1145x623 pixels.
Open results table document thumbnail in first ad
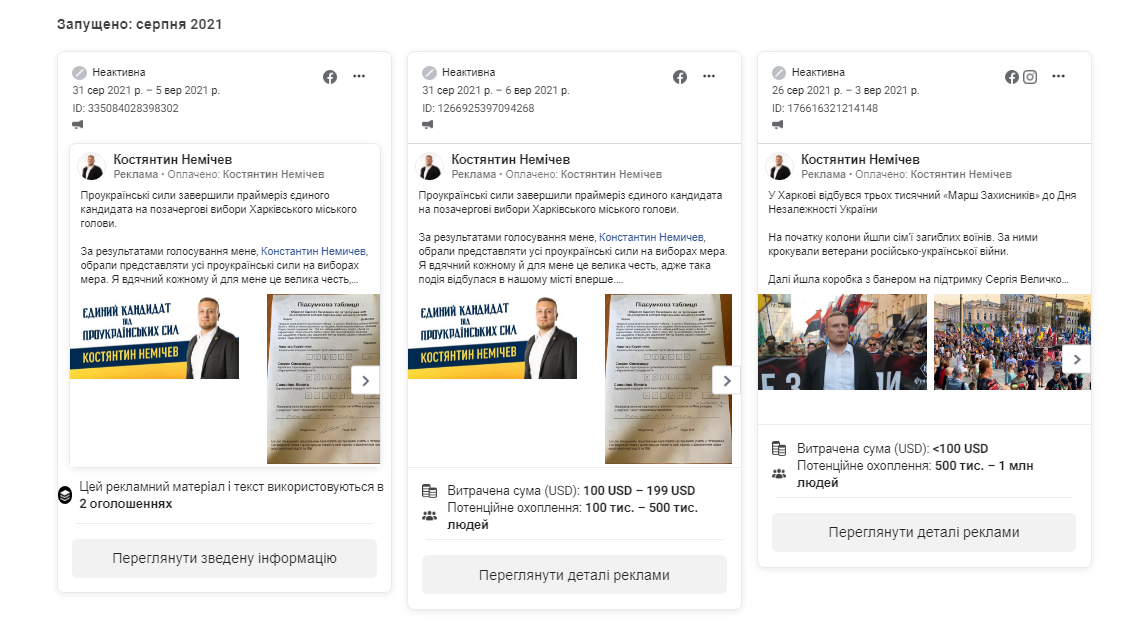323,378
